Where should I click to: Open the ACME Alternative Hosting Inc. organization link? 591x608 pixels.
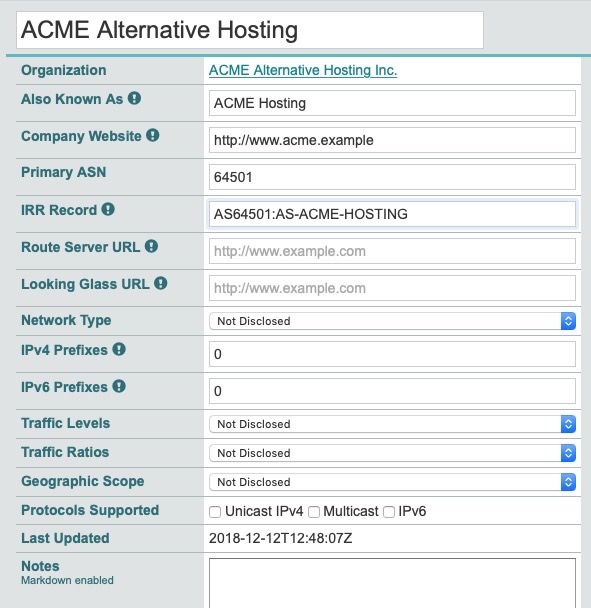(x=303, y=71)
